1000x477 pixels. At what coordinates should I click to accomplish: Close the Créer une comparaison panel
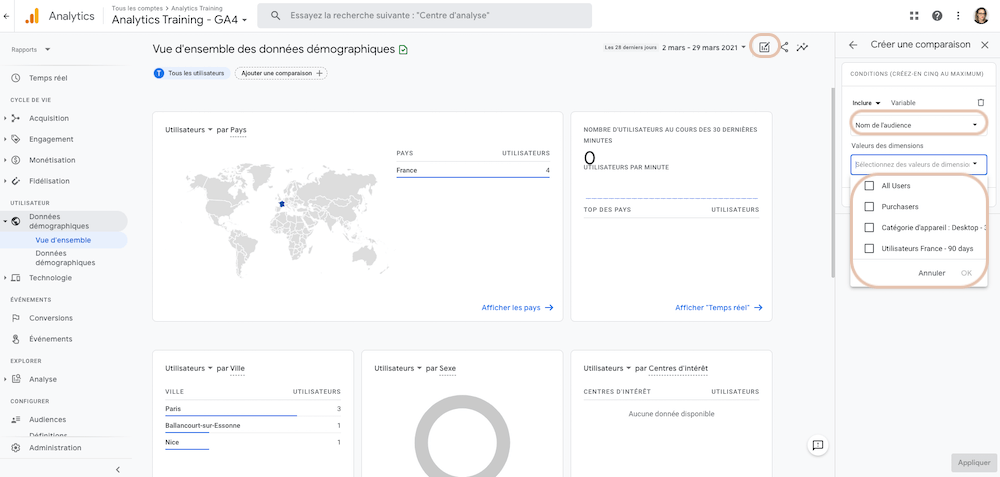(x=985, y=45)
